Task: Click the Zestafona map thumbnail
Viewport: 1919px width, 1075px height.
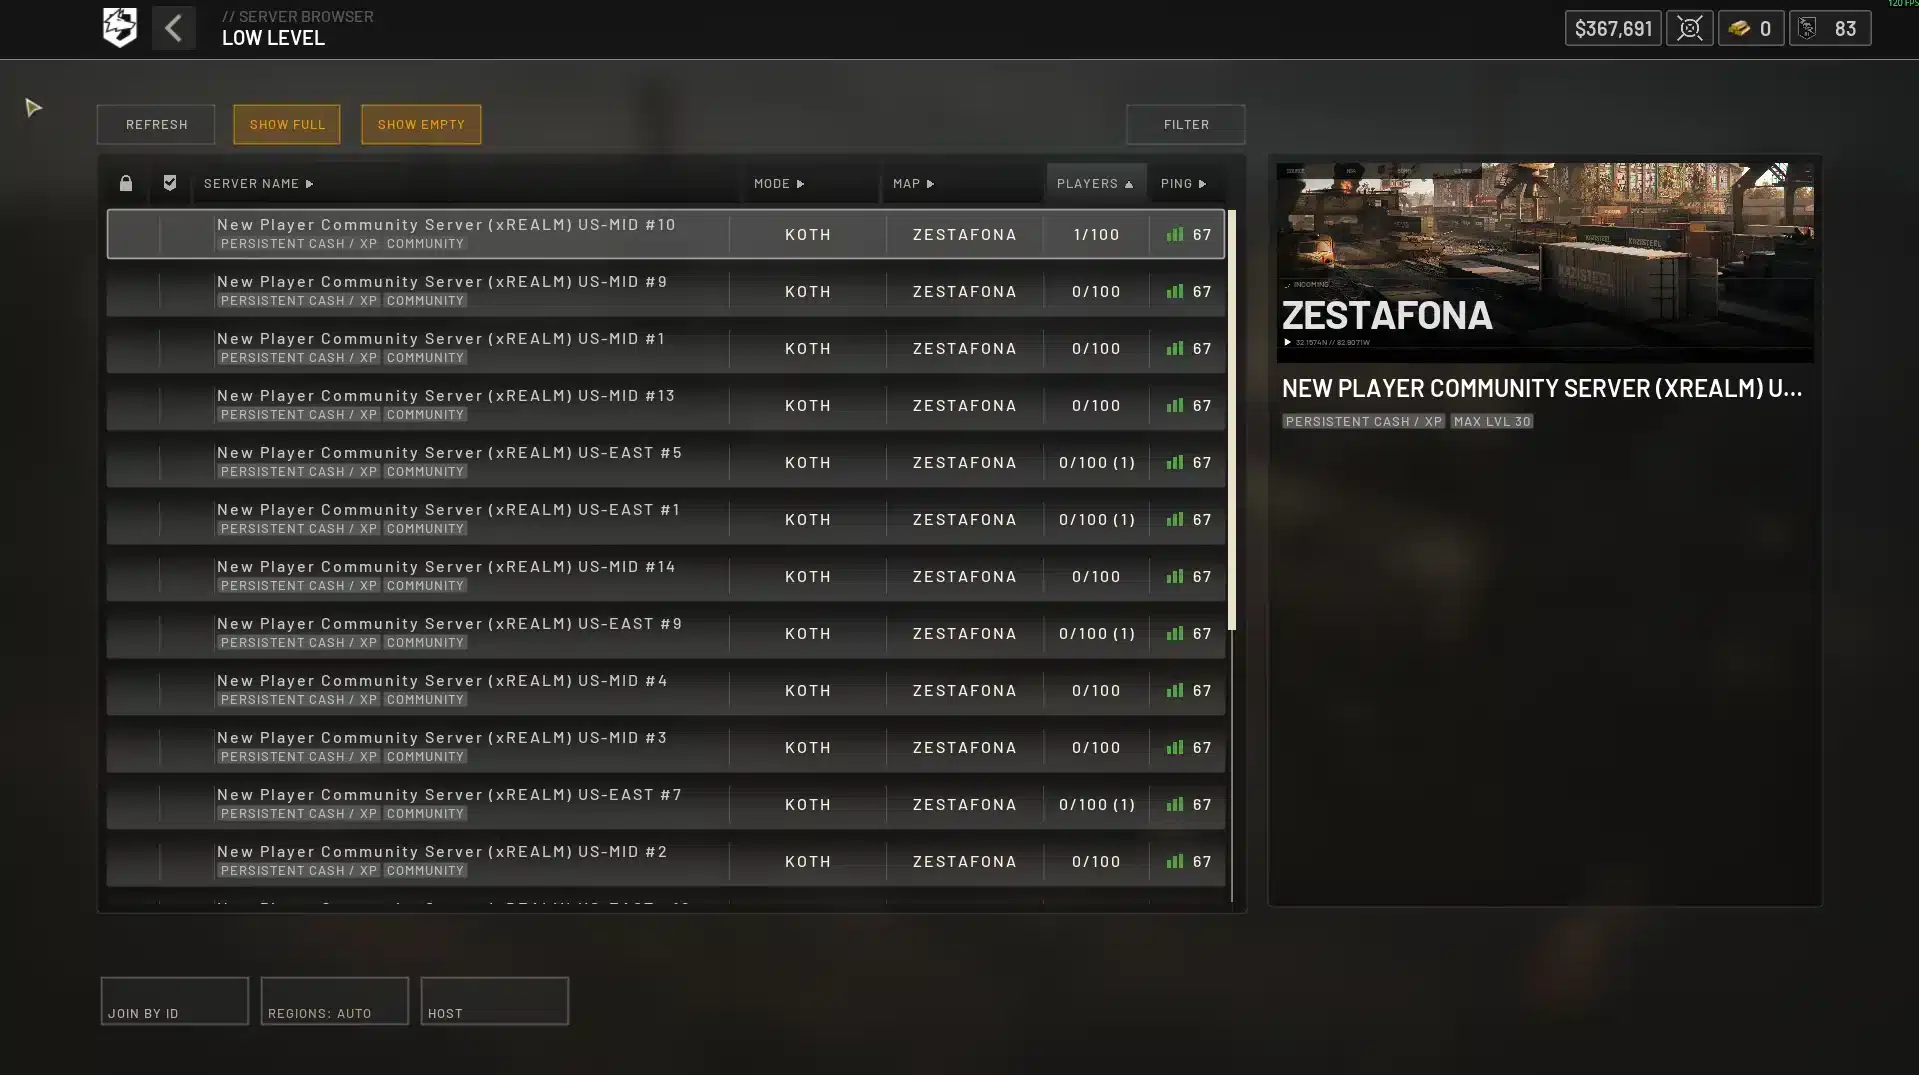Action: pos(1544,262)
